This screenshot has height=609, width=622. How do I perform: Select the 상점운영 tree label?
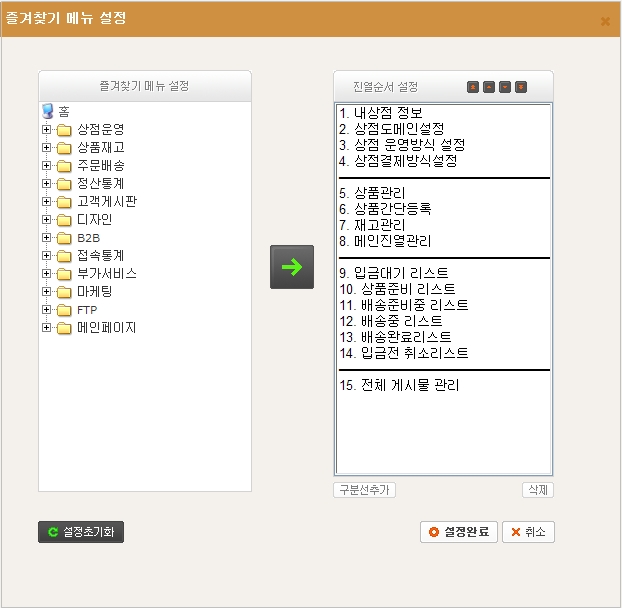pyautogui.click(x=101, y=129)
